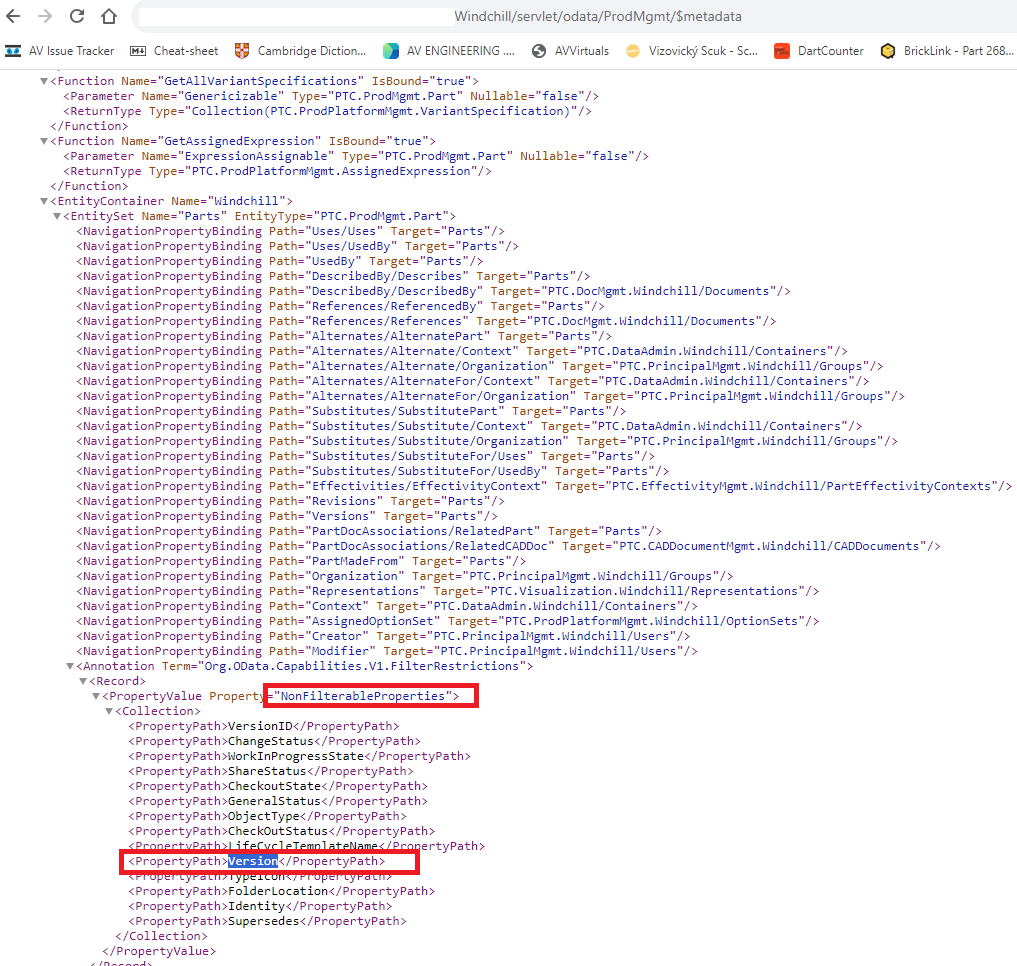The width and height of the screenshot is (1017, 966).
Task: Collapse the FilterRestrictions Annotation node
Action: pyautogui.click(x=71, y=665)
